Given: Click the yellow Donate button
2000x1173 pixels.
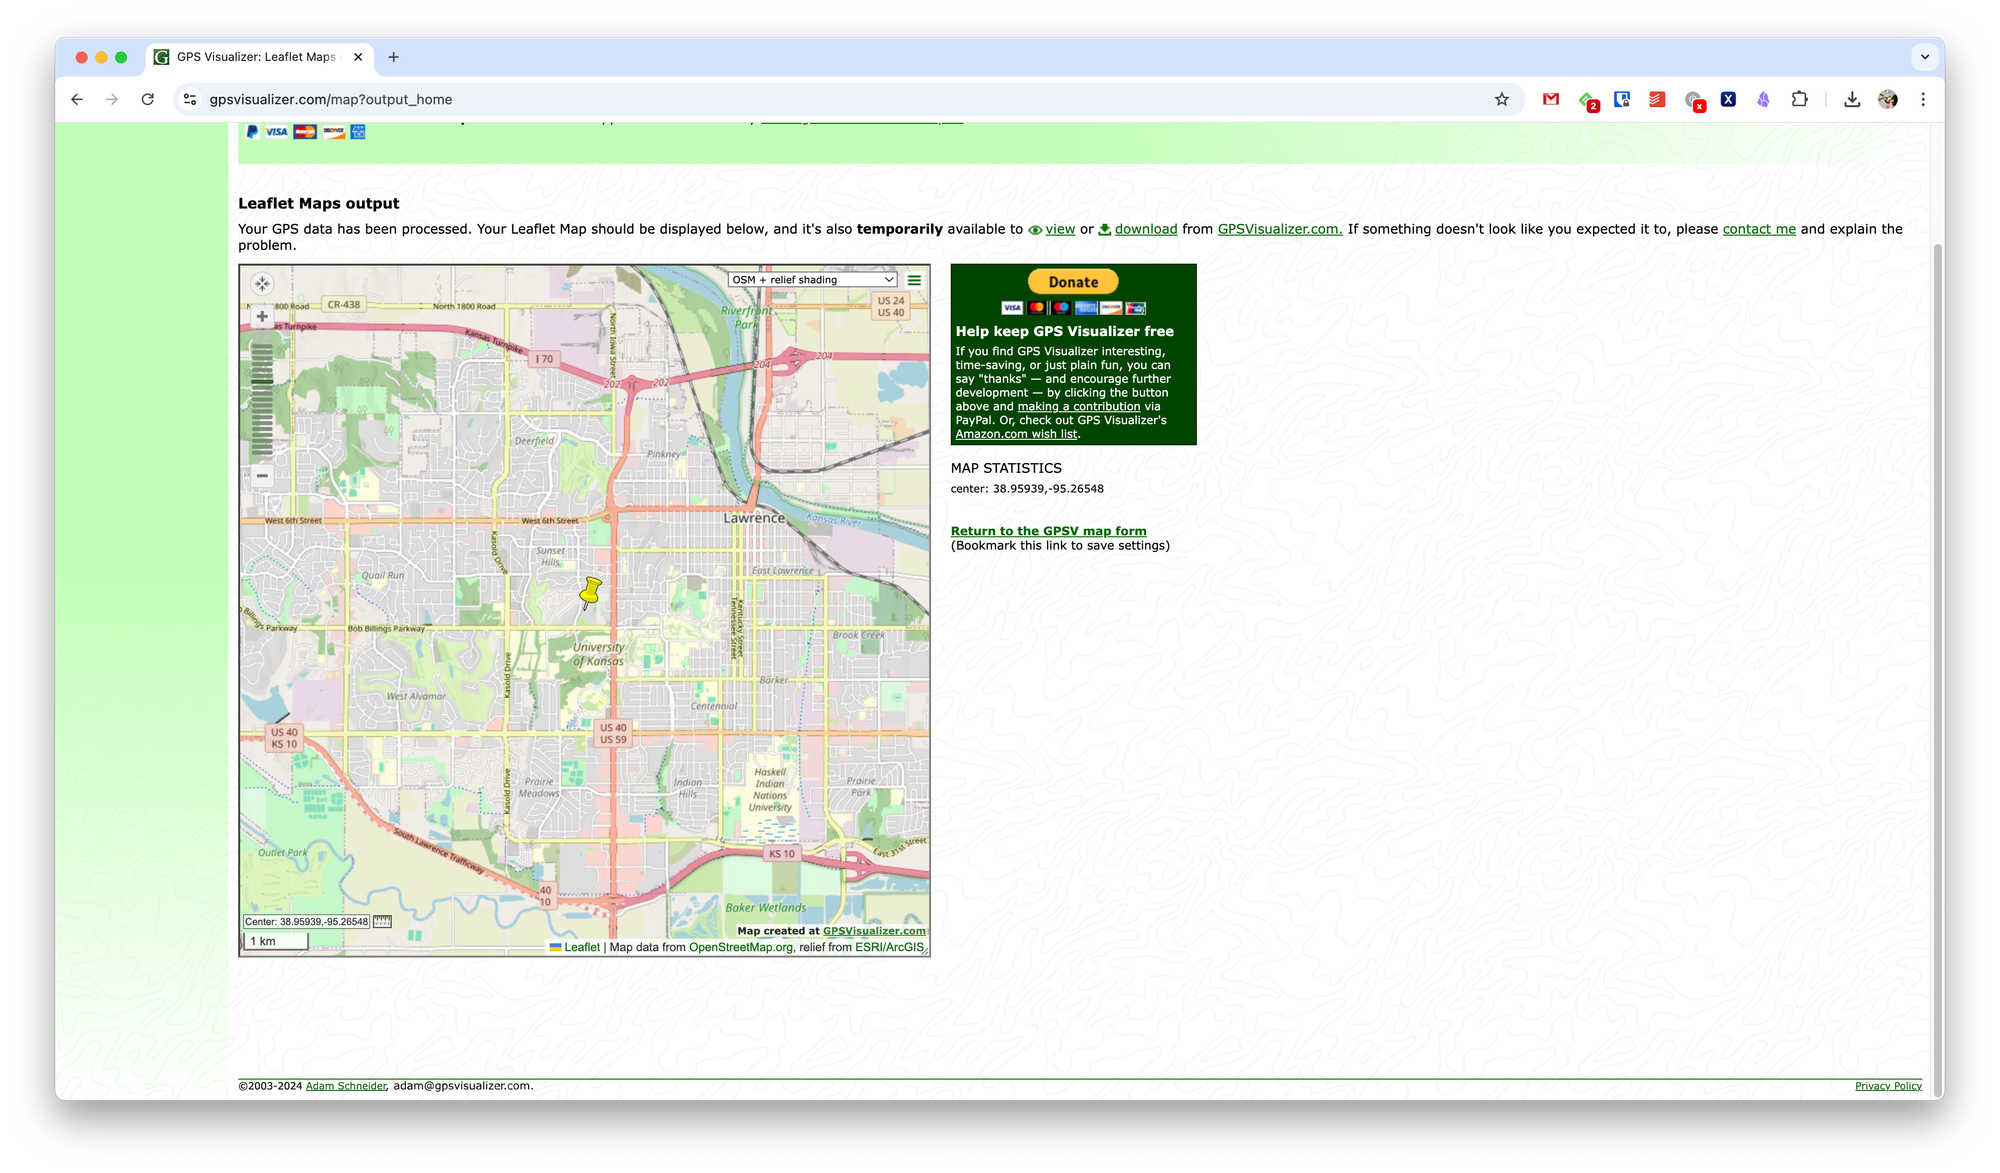Looking at the screenshot, I should [1073, 282].
